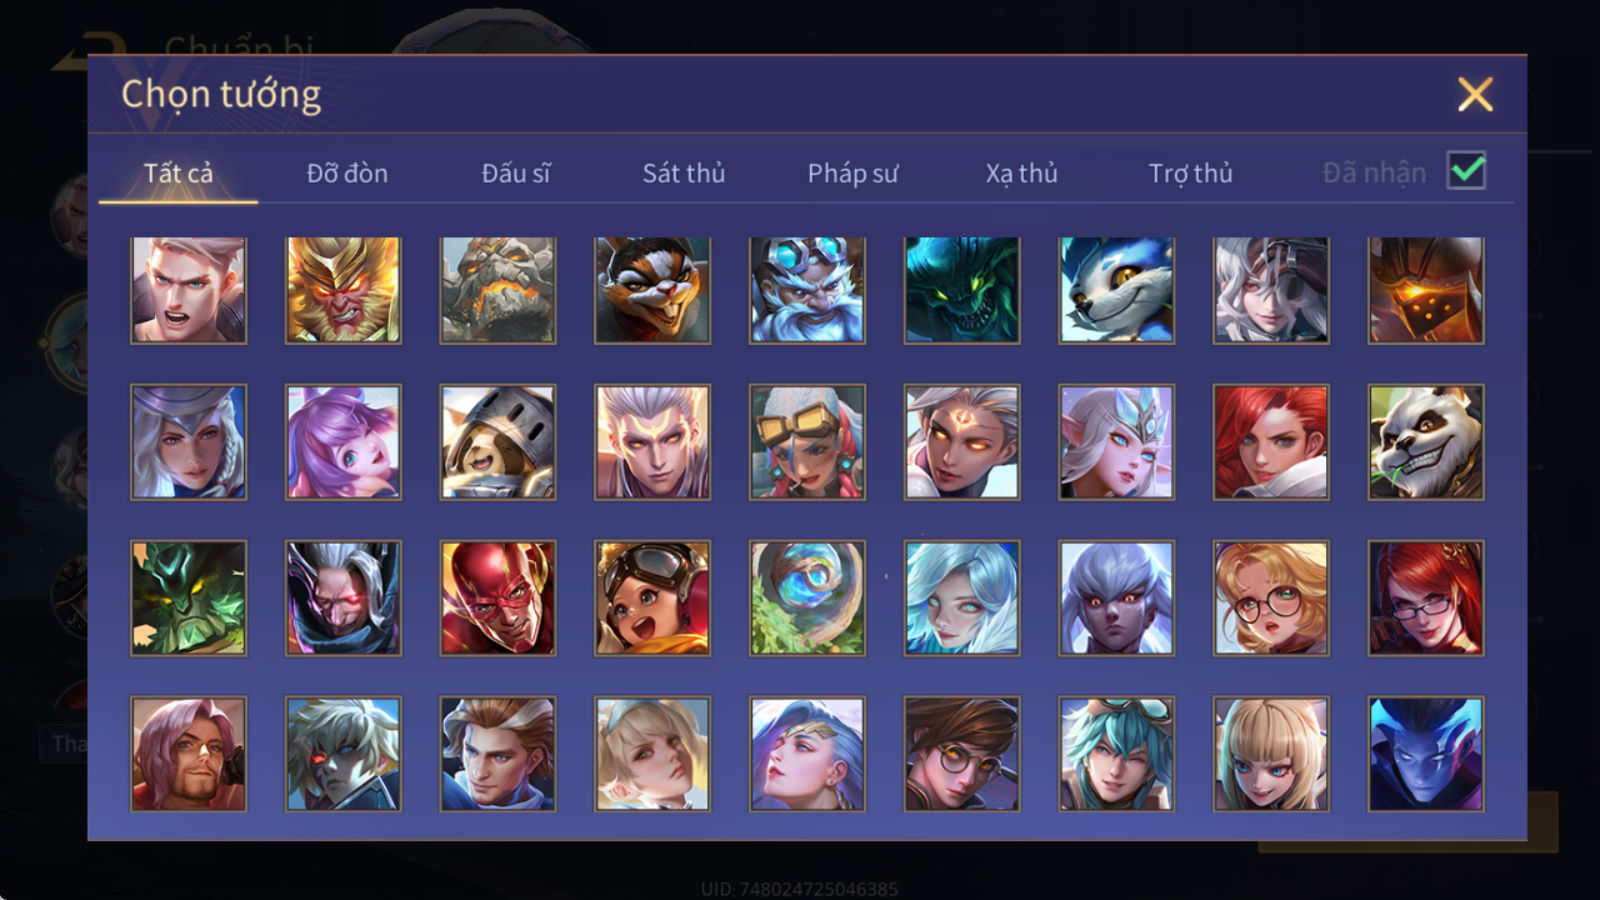This screenshot has height=900, width=1600.
Task: Pick the blonde girl with round glasses
Action: pyautogui.click(x=1271, y=598)
